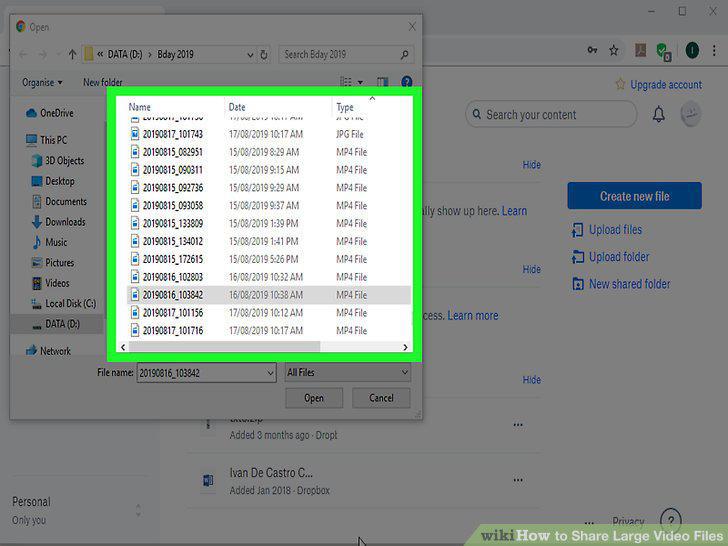
Task: Click Dropbox account avatar
Action: coord(690,114)
